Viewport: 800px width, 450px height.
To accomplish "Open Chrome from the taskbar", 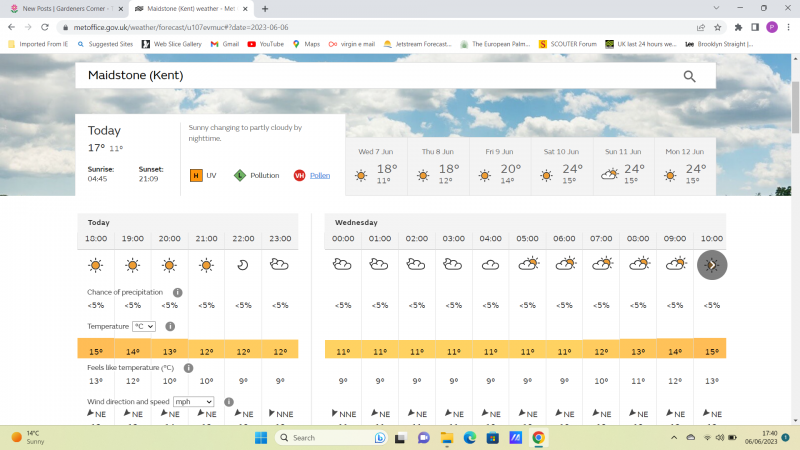I will pyautogui.click(x=538, y=438).
